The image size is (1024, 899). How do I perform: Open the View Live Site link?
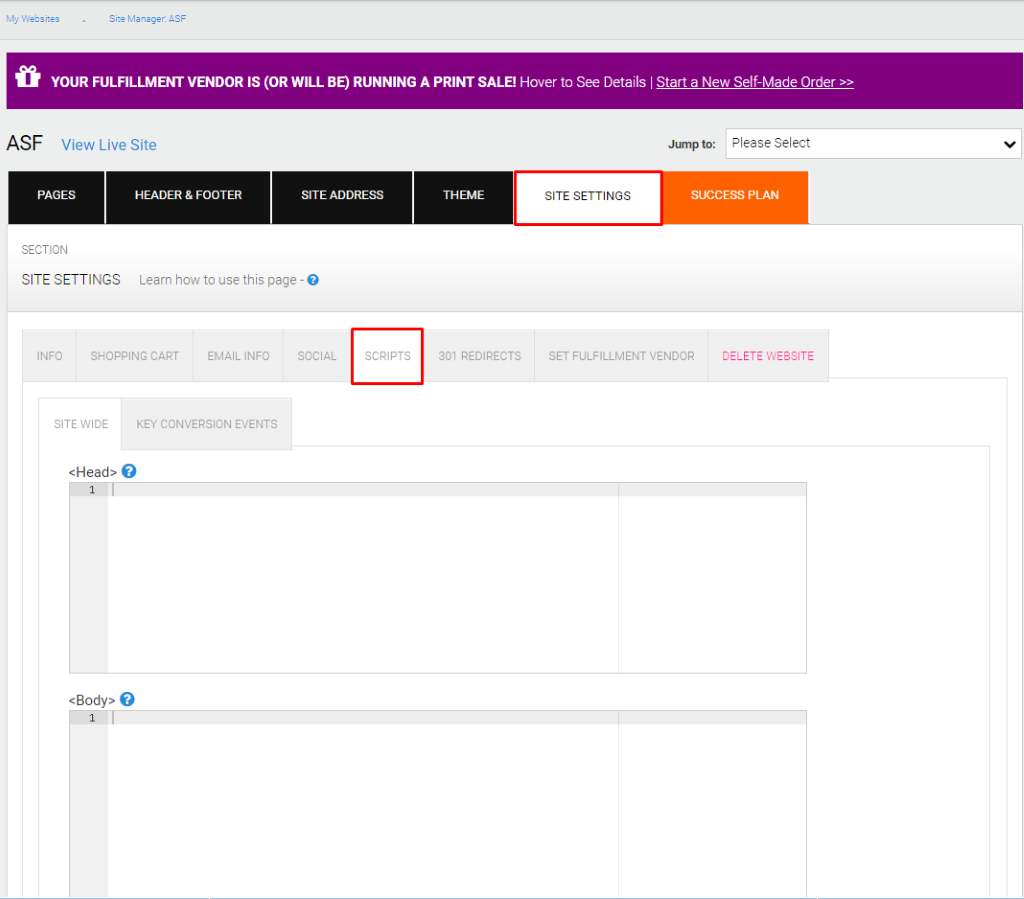pos(108,144)
